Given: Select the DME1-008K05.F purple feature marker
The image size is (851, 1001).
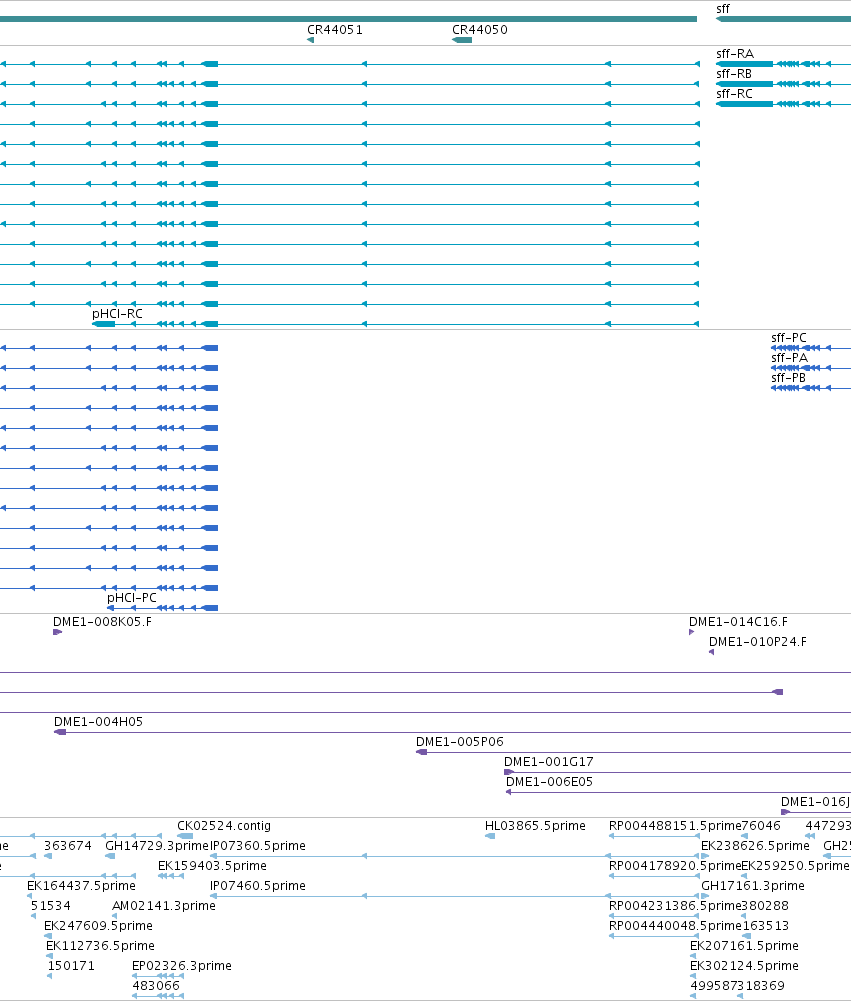Looking at the screenshot, I should 57,632.
